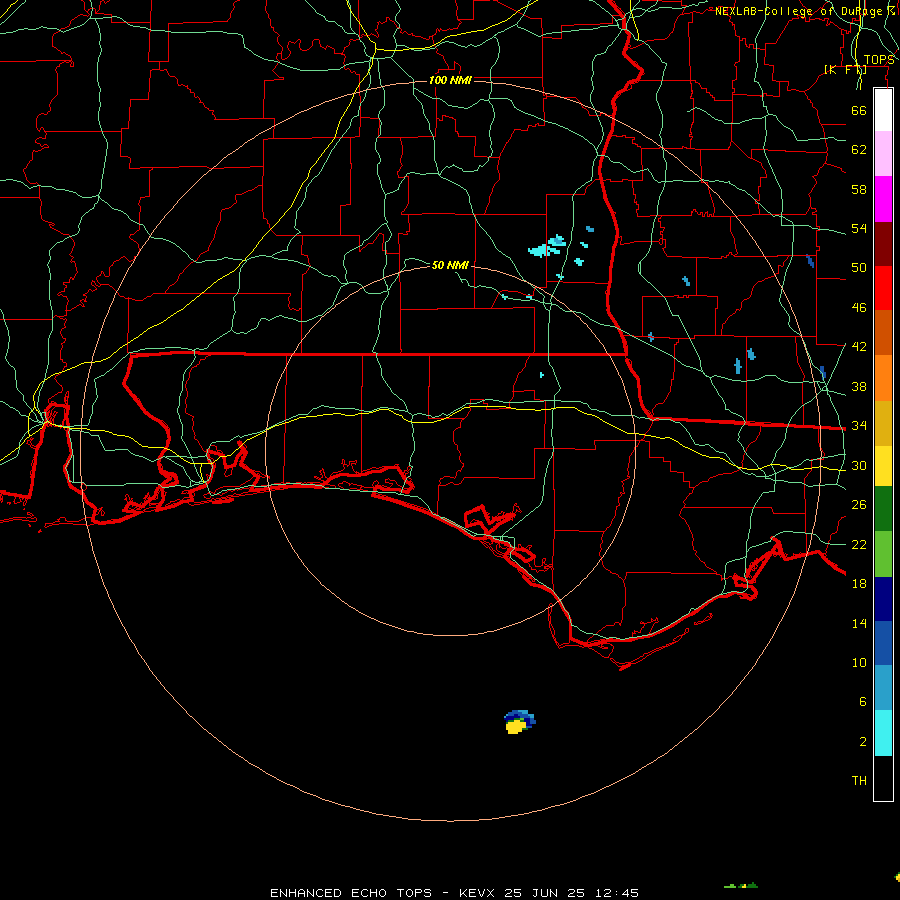The image size is (900, 900).
Task: Click the gold legend swatch
Action: [883, 423]
